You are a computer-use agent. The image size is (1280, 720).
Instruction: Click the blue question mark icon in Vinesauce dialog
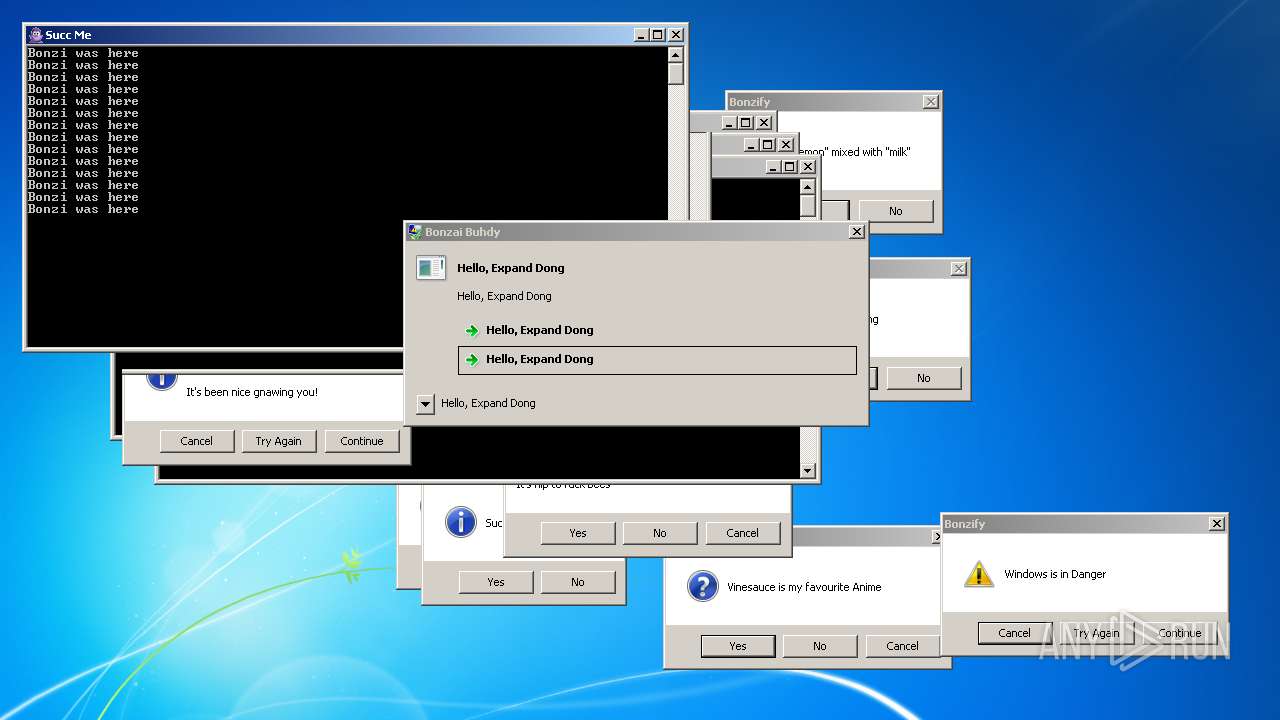click(x=703, y=586)
